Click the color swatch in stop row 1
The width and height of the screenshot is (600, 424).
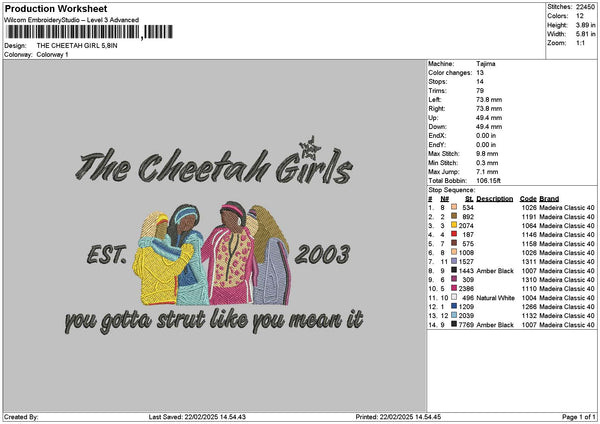[x=454, y=207]
